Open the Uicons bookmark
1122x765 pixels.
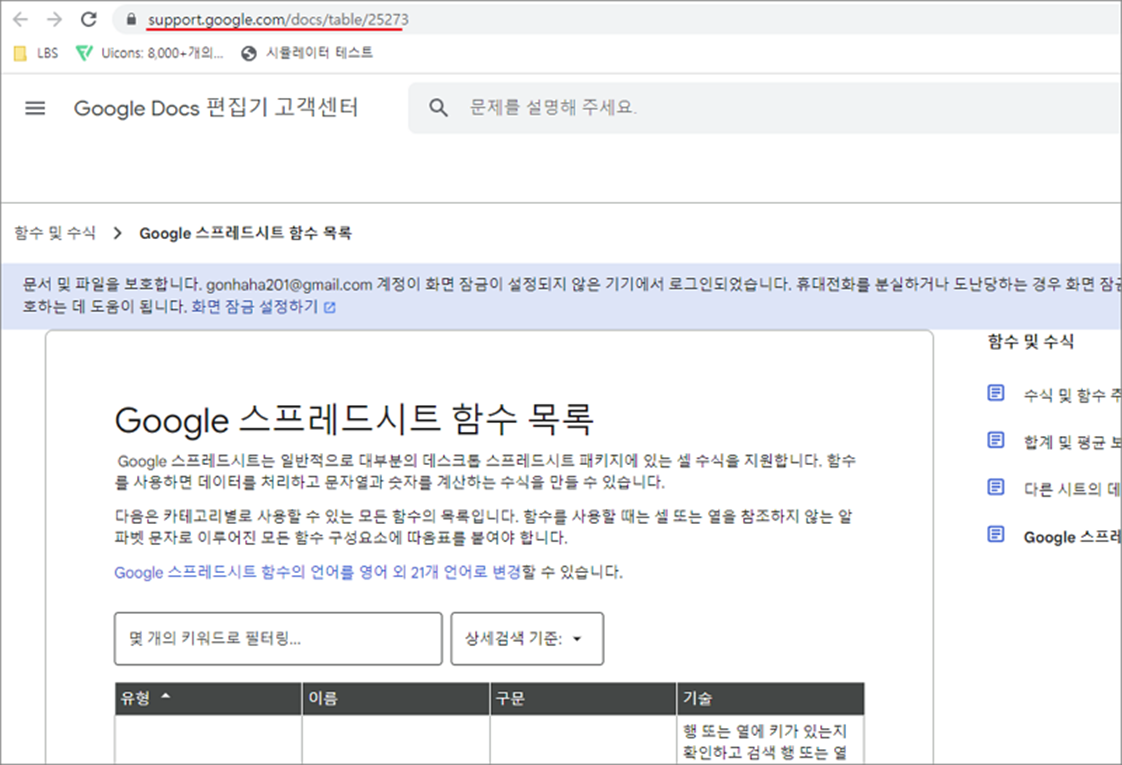click(x=150, y=53)
